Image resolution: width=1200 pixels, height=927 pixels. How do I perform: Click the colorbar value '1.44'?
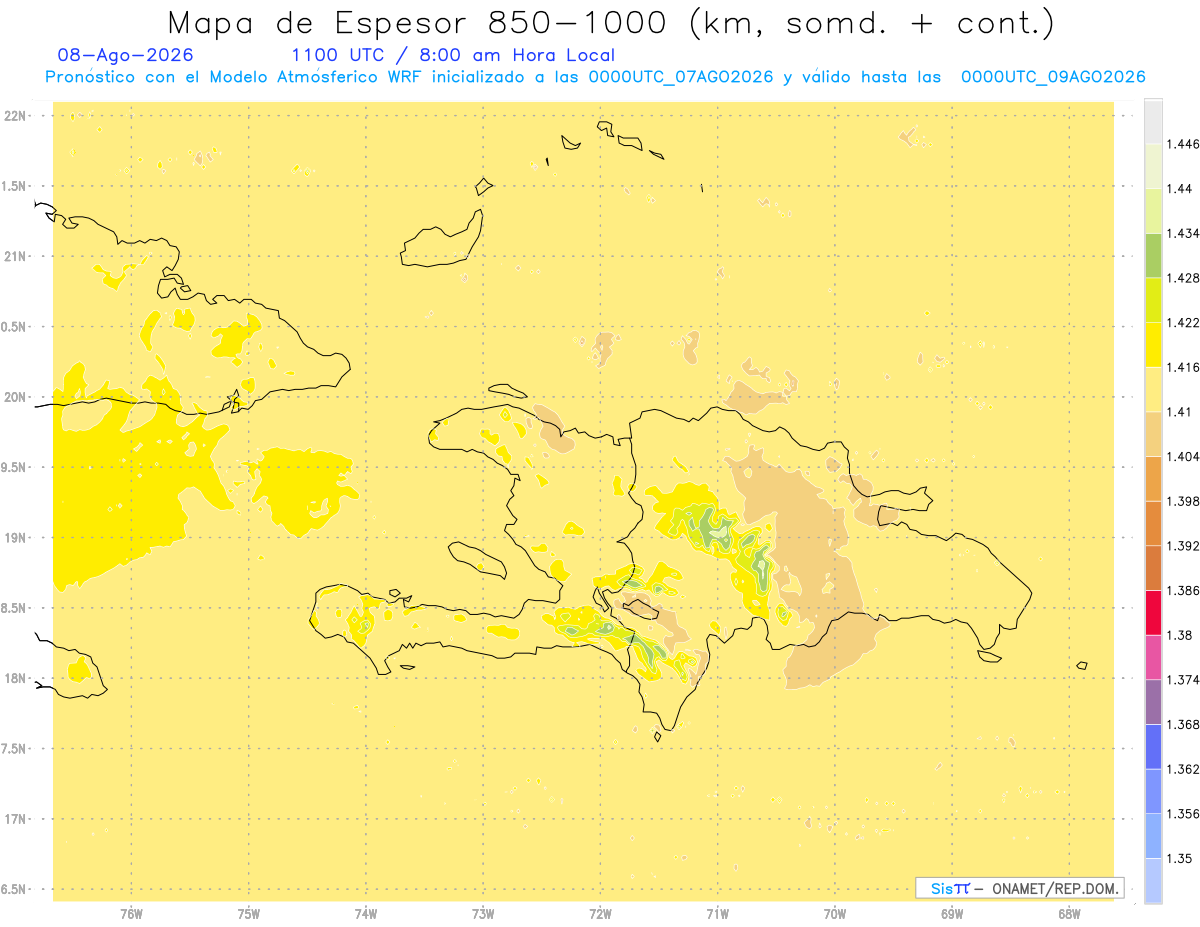(x=1180, y=188)
